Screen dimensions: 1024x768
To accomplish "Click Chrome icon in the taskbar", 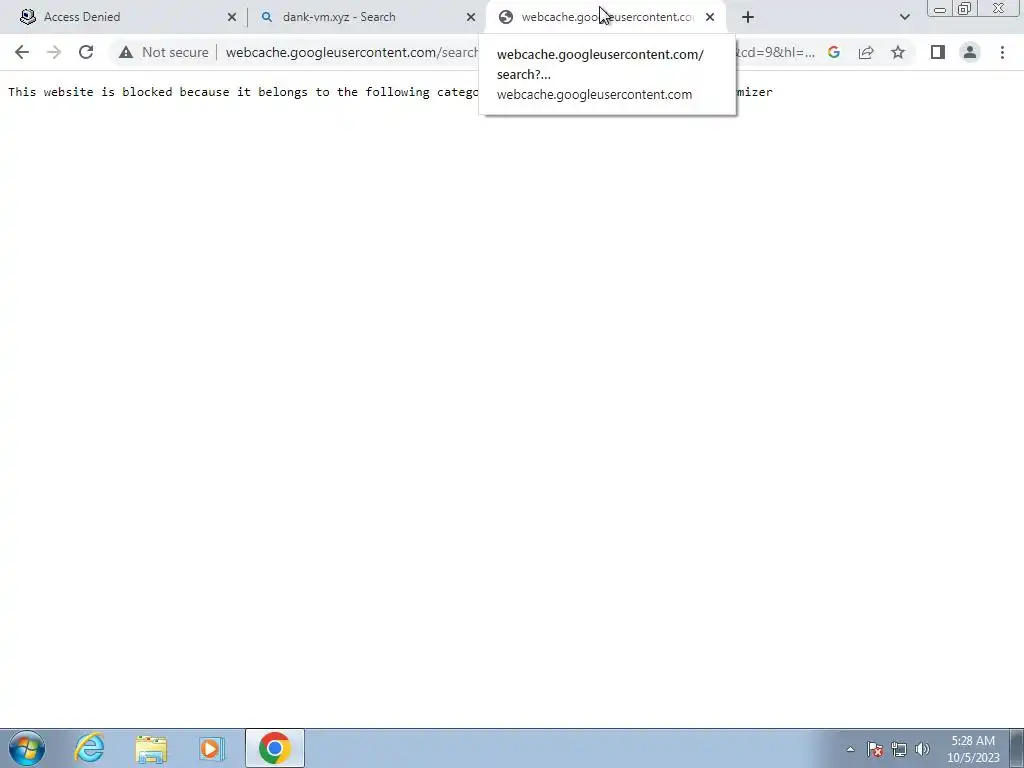I will [274, 748].
